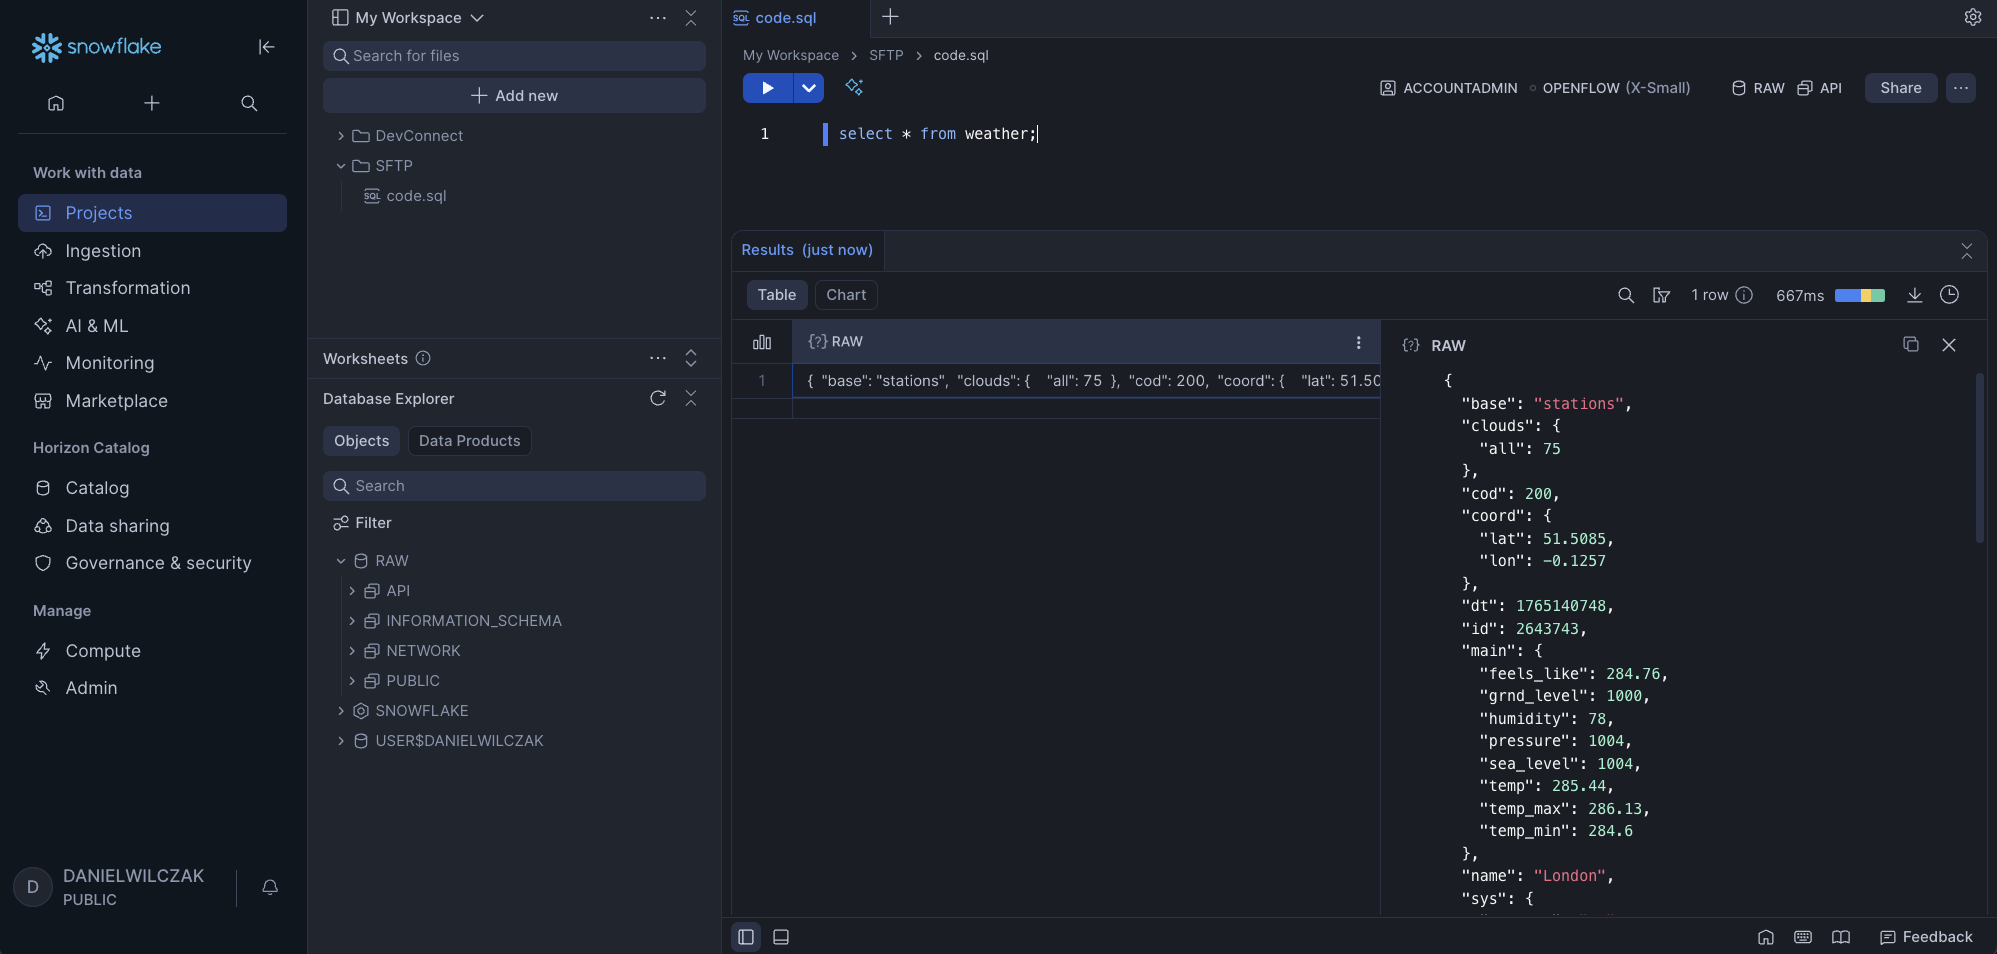
Task: Run the SQL query with play button
Action: coord(767,88)
